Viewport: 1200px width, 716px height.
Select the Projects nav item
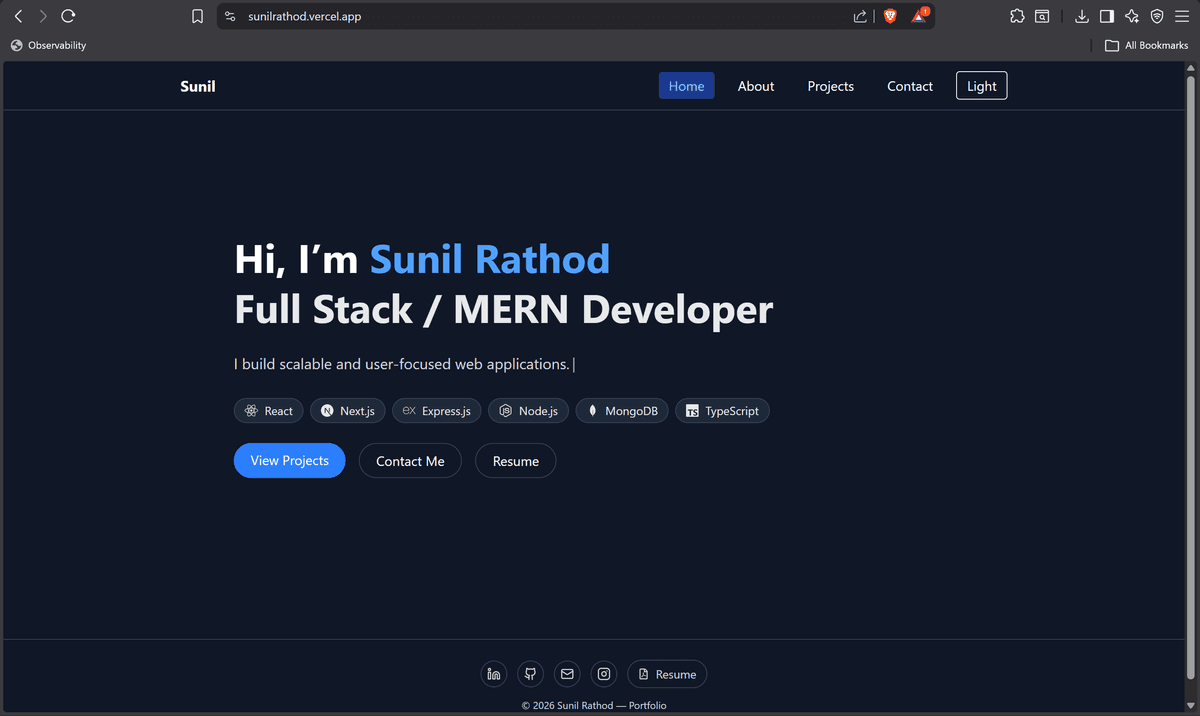[x=830, y=86]
